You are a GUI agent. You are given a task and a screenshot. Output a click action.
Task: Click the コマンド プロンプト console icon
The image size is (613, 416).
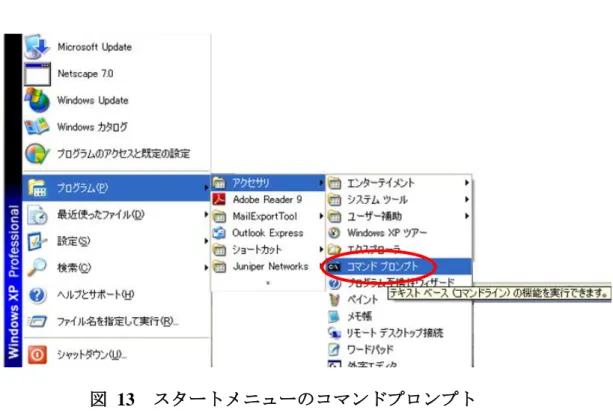click(334, 267)
